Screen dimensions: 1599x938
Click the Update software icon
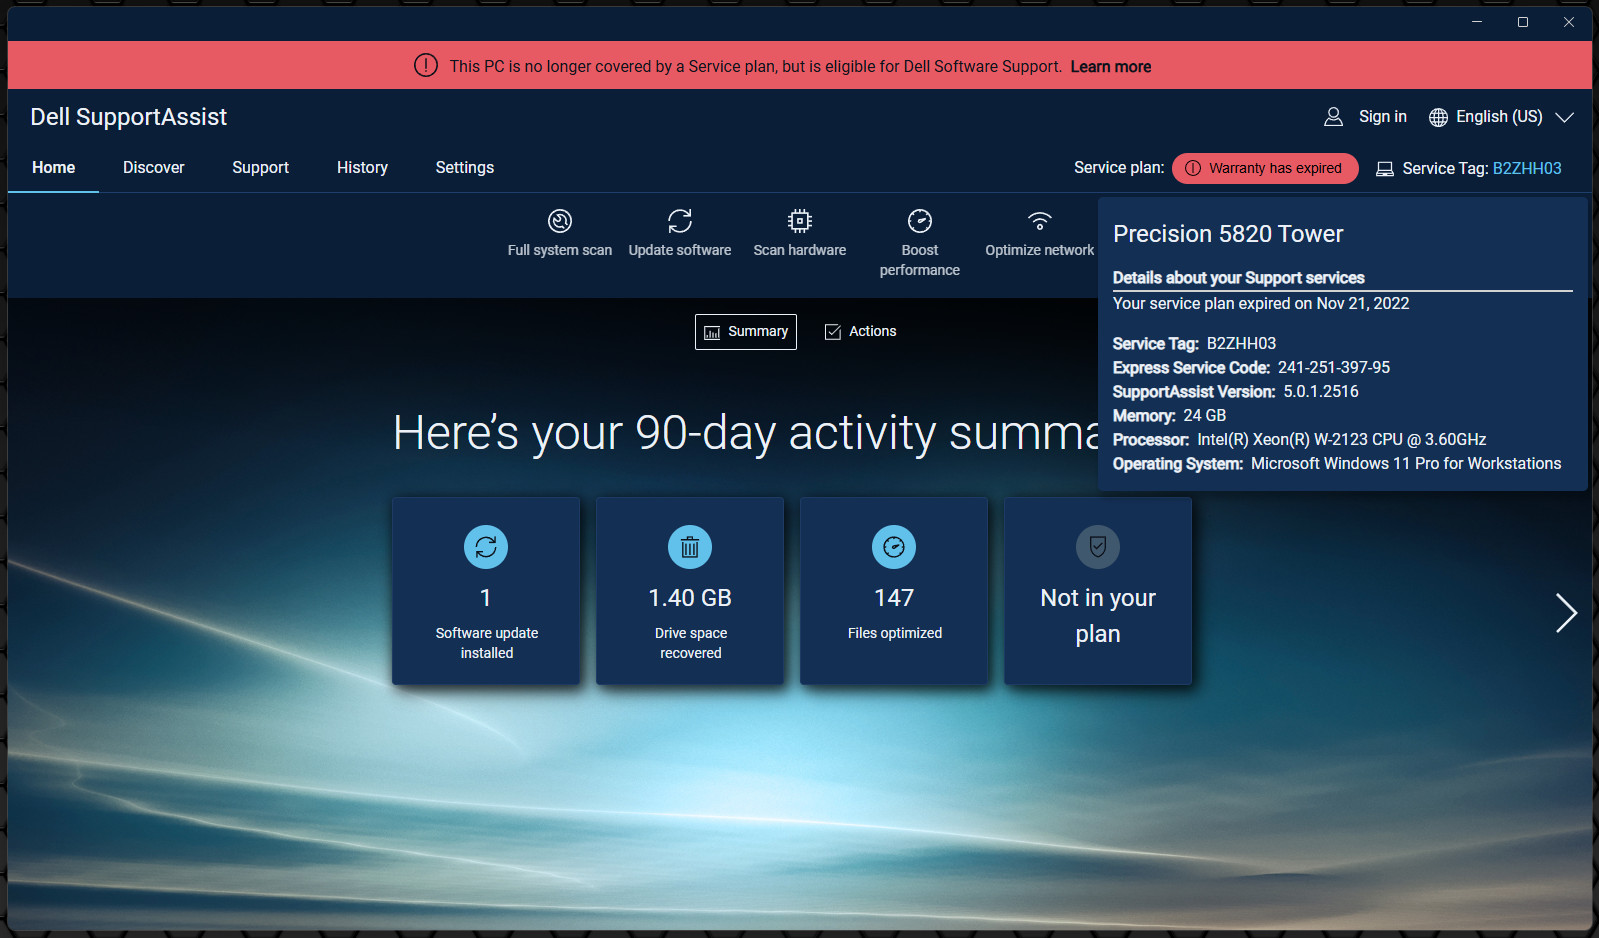tap(680, 220)
